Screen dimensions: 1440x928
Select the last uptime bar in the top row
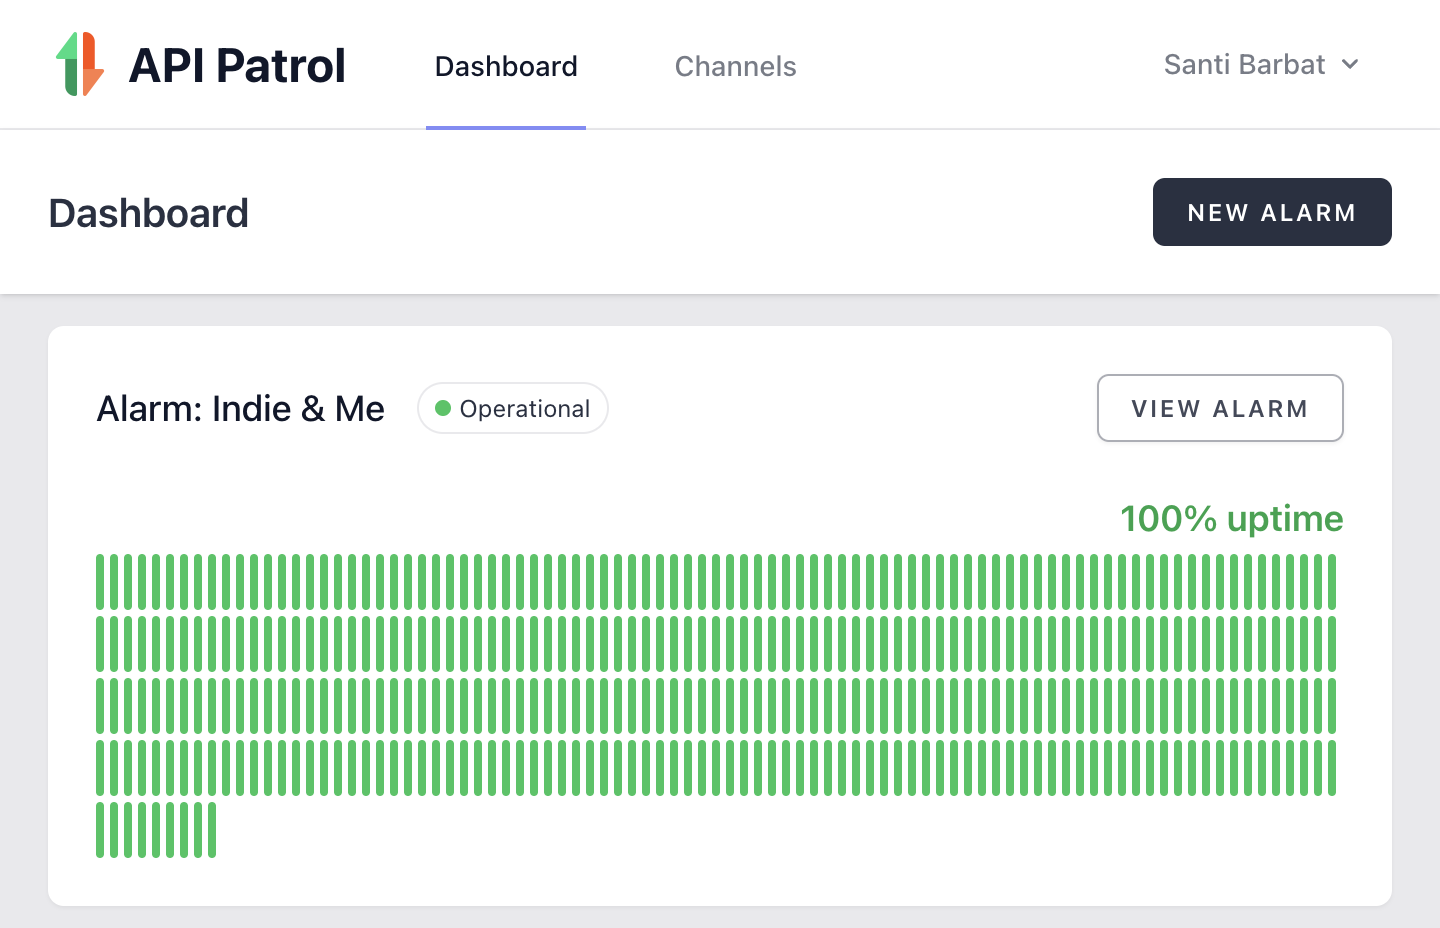pyautogui.click(x=1332, y=582)
